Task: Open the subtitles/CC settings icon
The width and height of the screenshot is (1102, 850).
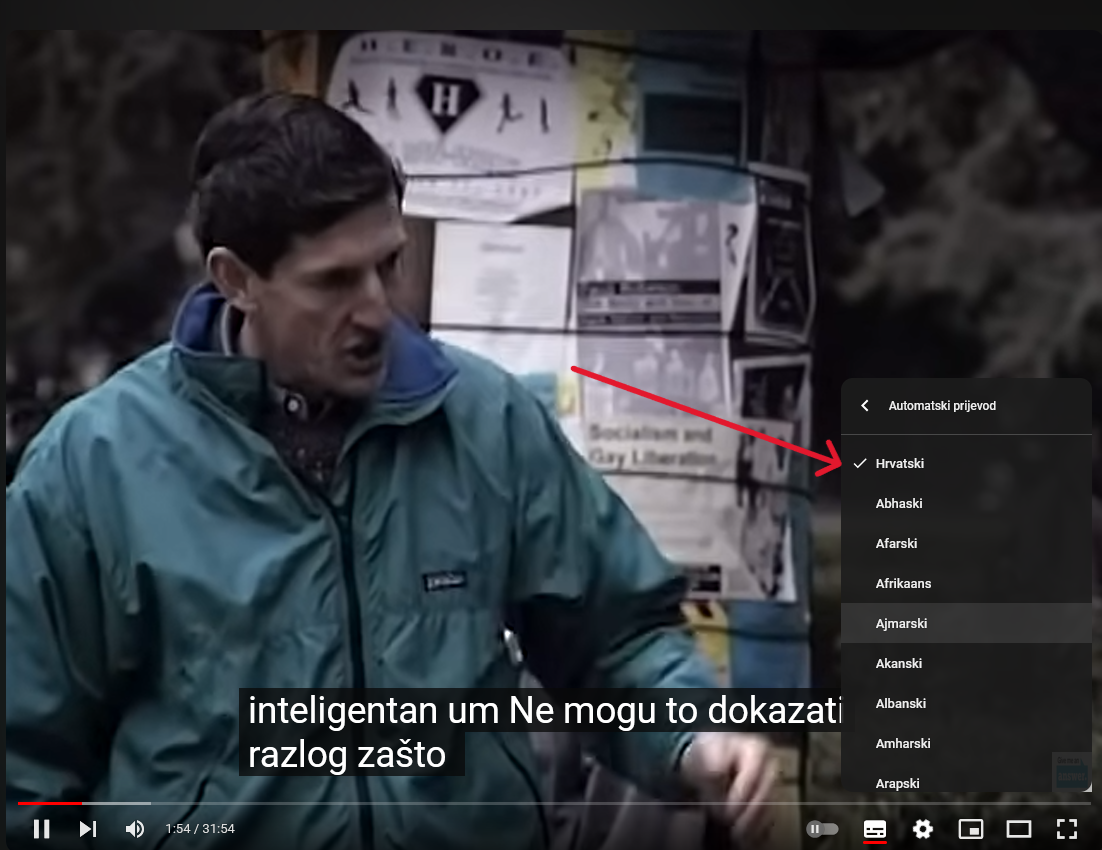Action: 874,829
